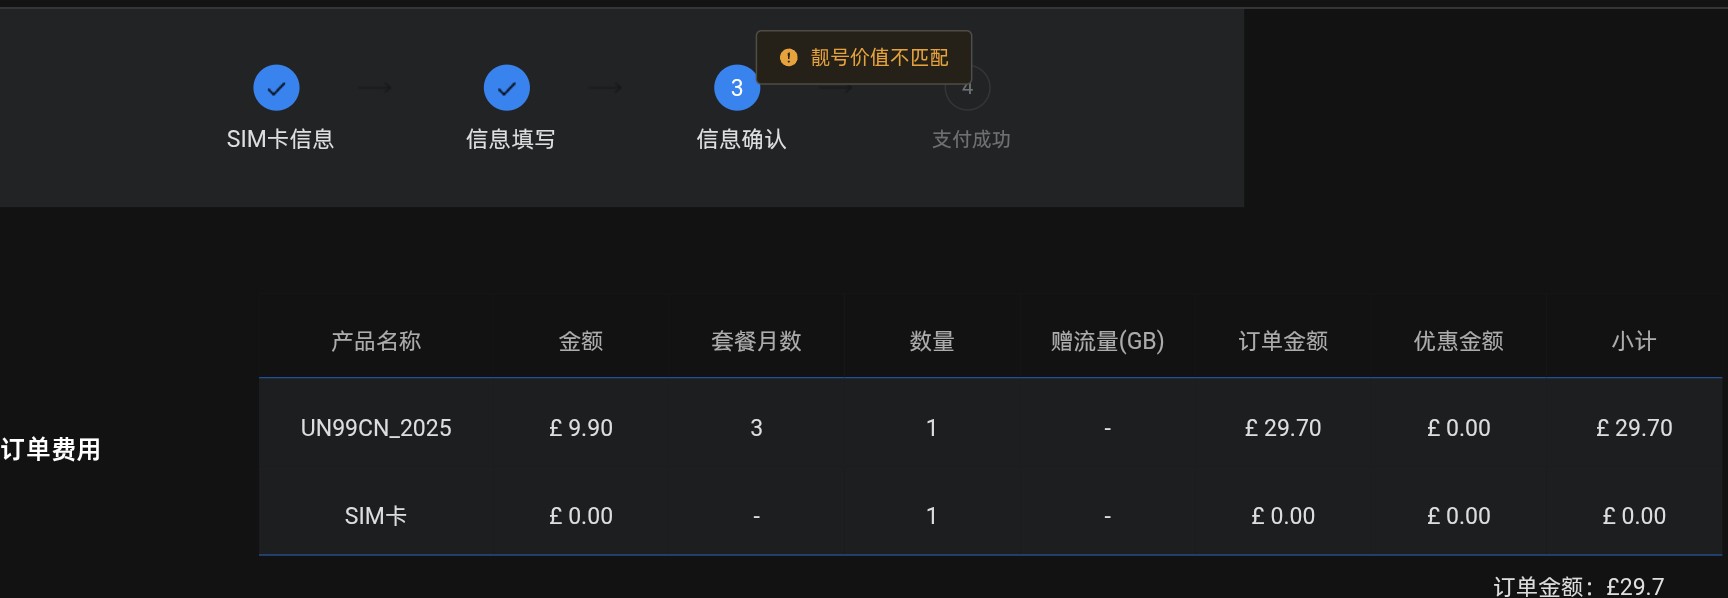Image resolution: width=1728 pixels, height=598 pixels.
Task: Click the arrow after the 信息填写 step
Action: pyautogui.click(x=606, y=88)
